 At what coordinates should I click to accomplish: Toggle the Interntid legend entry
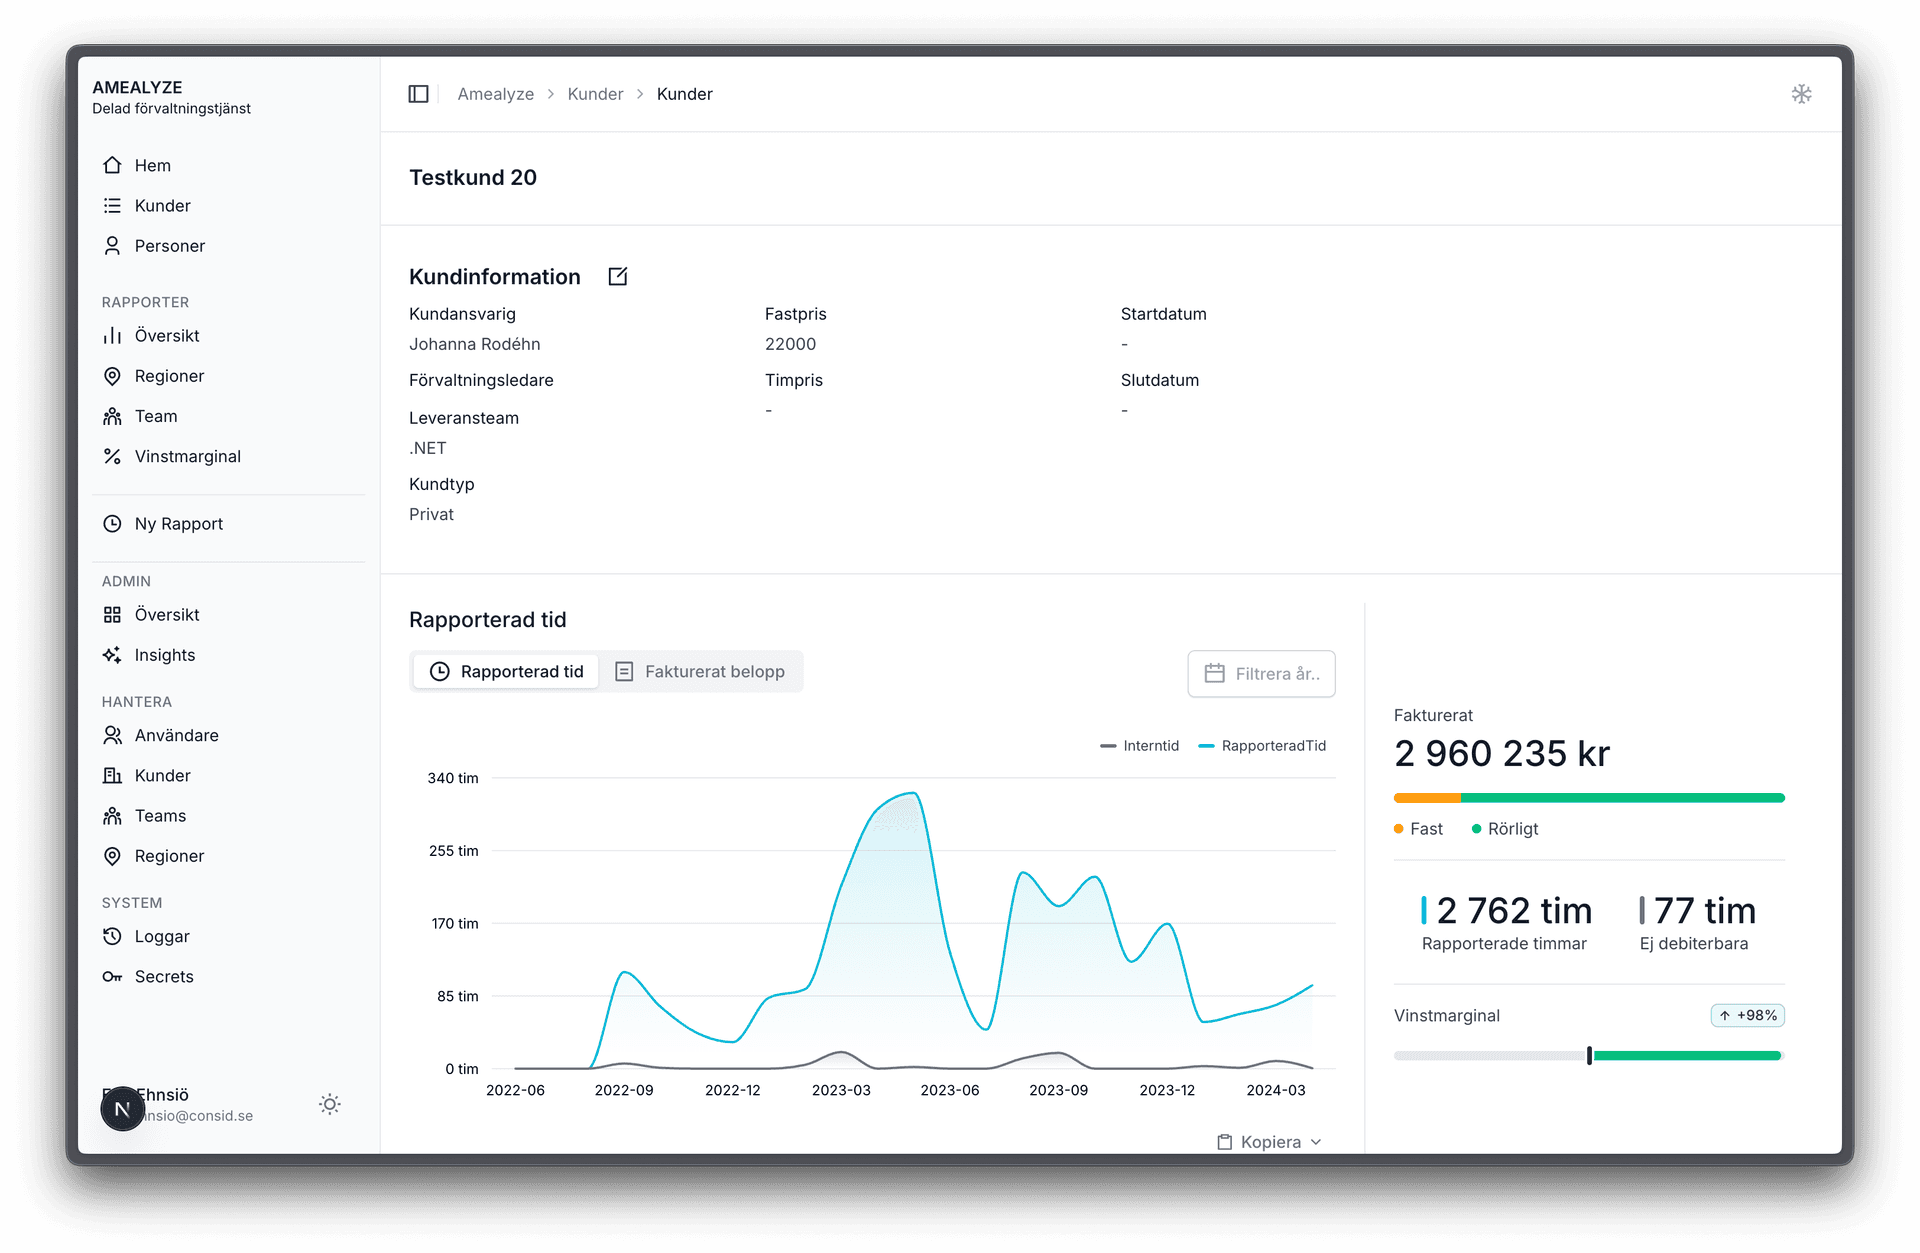(x=1140, y=745)
